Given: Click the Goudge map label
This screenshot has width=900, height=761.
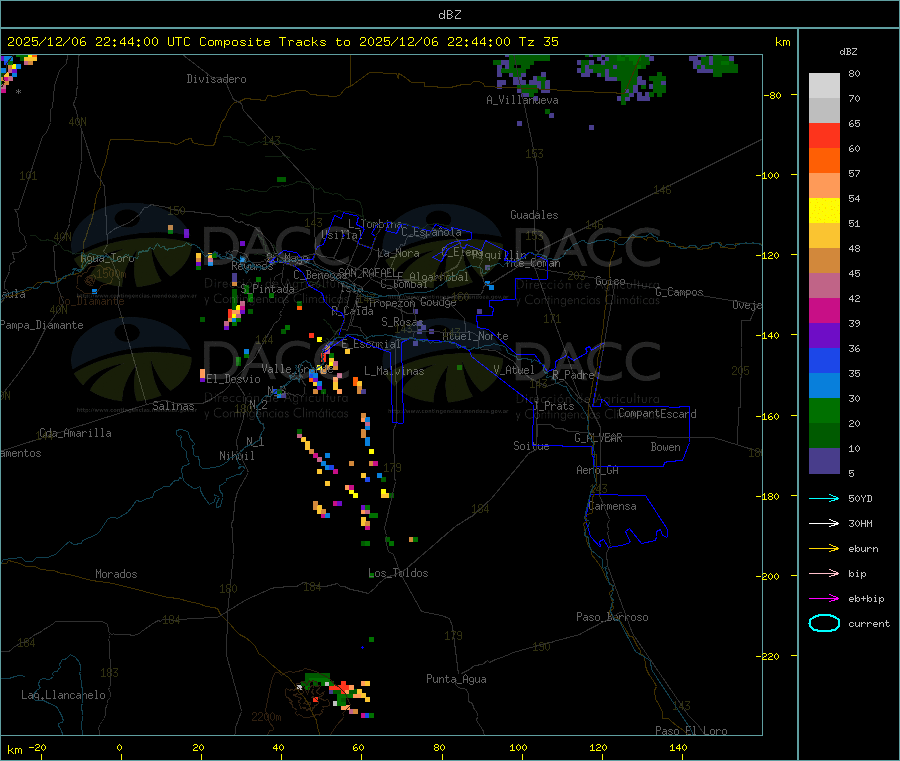Looking at the screenshot, I should [x=438, y=302].
